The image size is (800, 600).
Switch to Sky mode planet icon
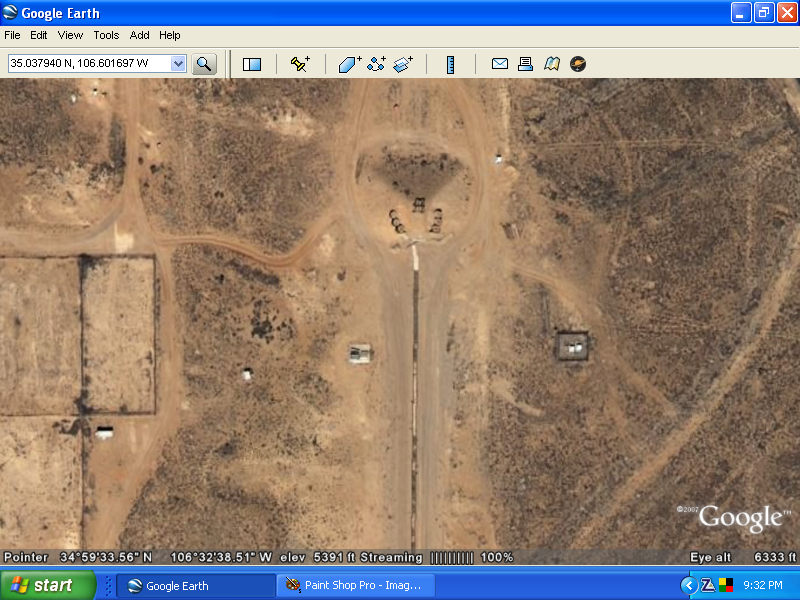click(578, 64)
